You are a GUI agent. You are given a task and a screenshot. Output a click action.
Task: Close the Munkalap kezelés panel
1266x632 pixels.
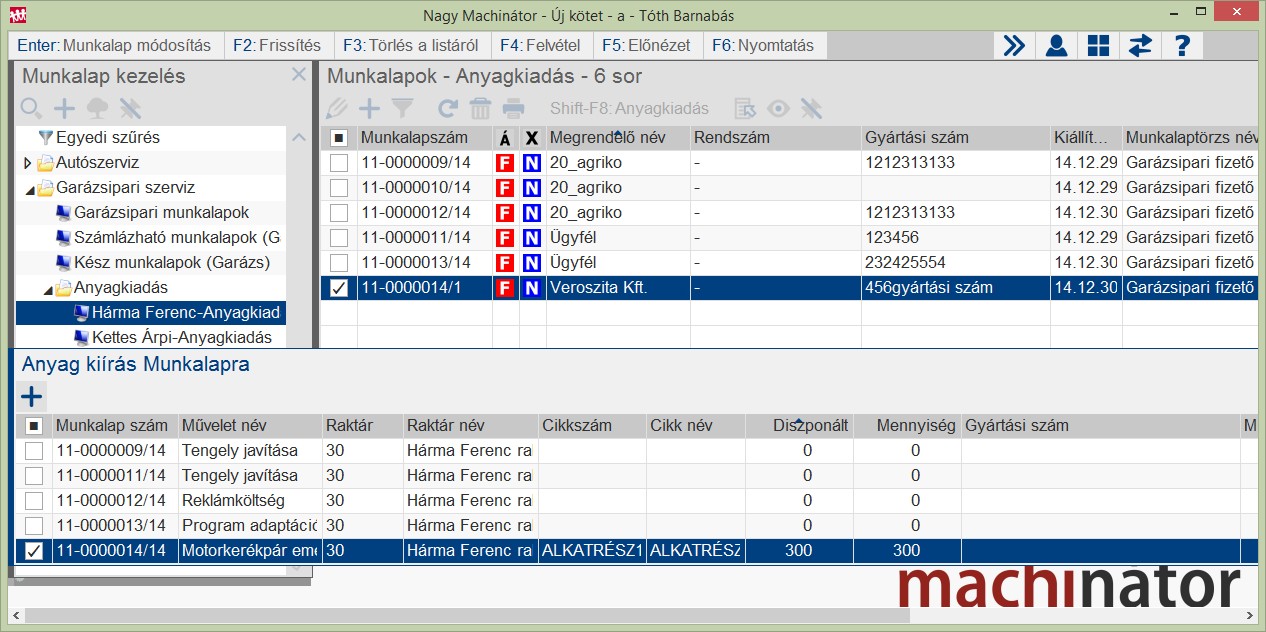(298, 75)
